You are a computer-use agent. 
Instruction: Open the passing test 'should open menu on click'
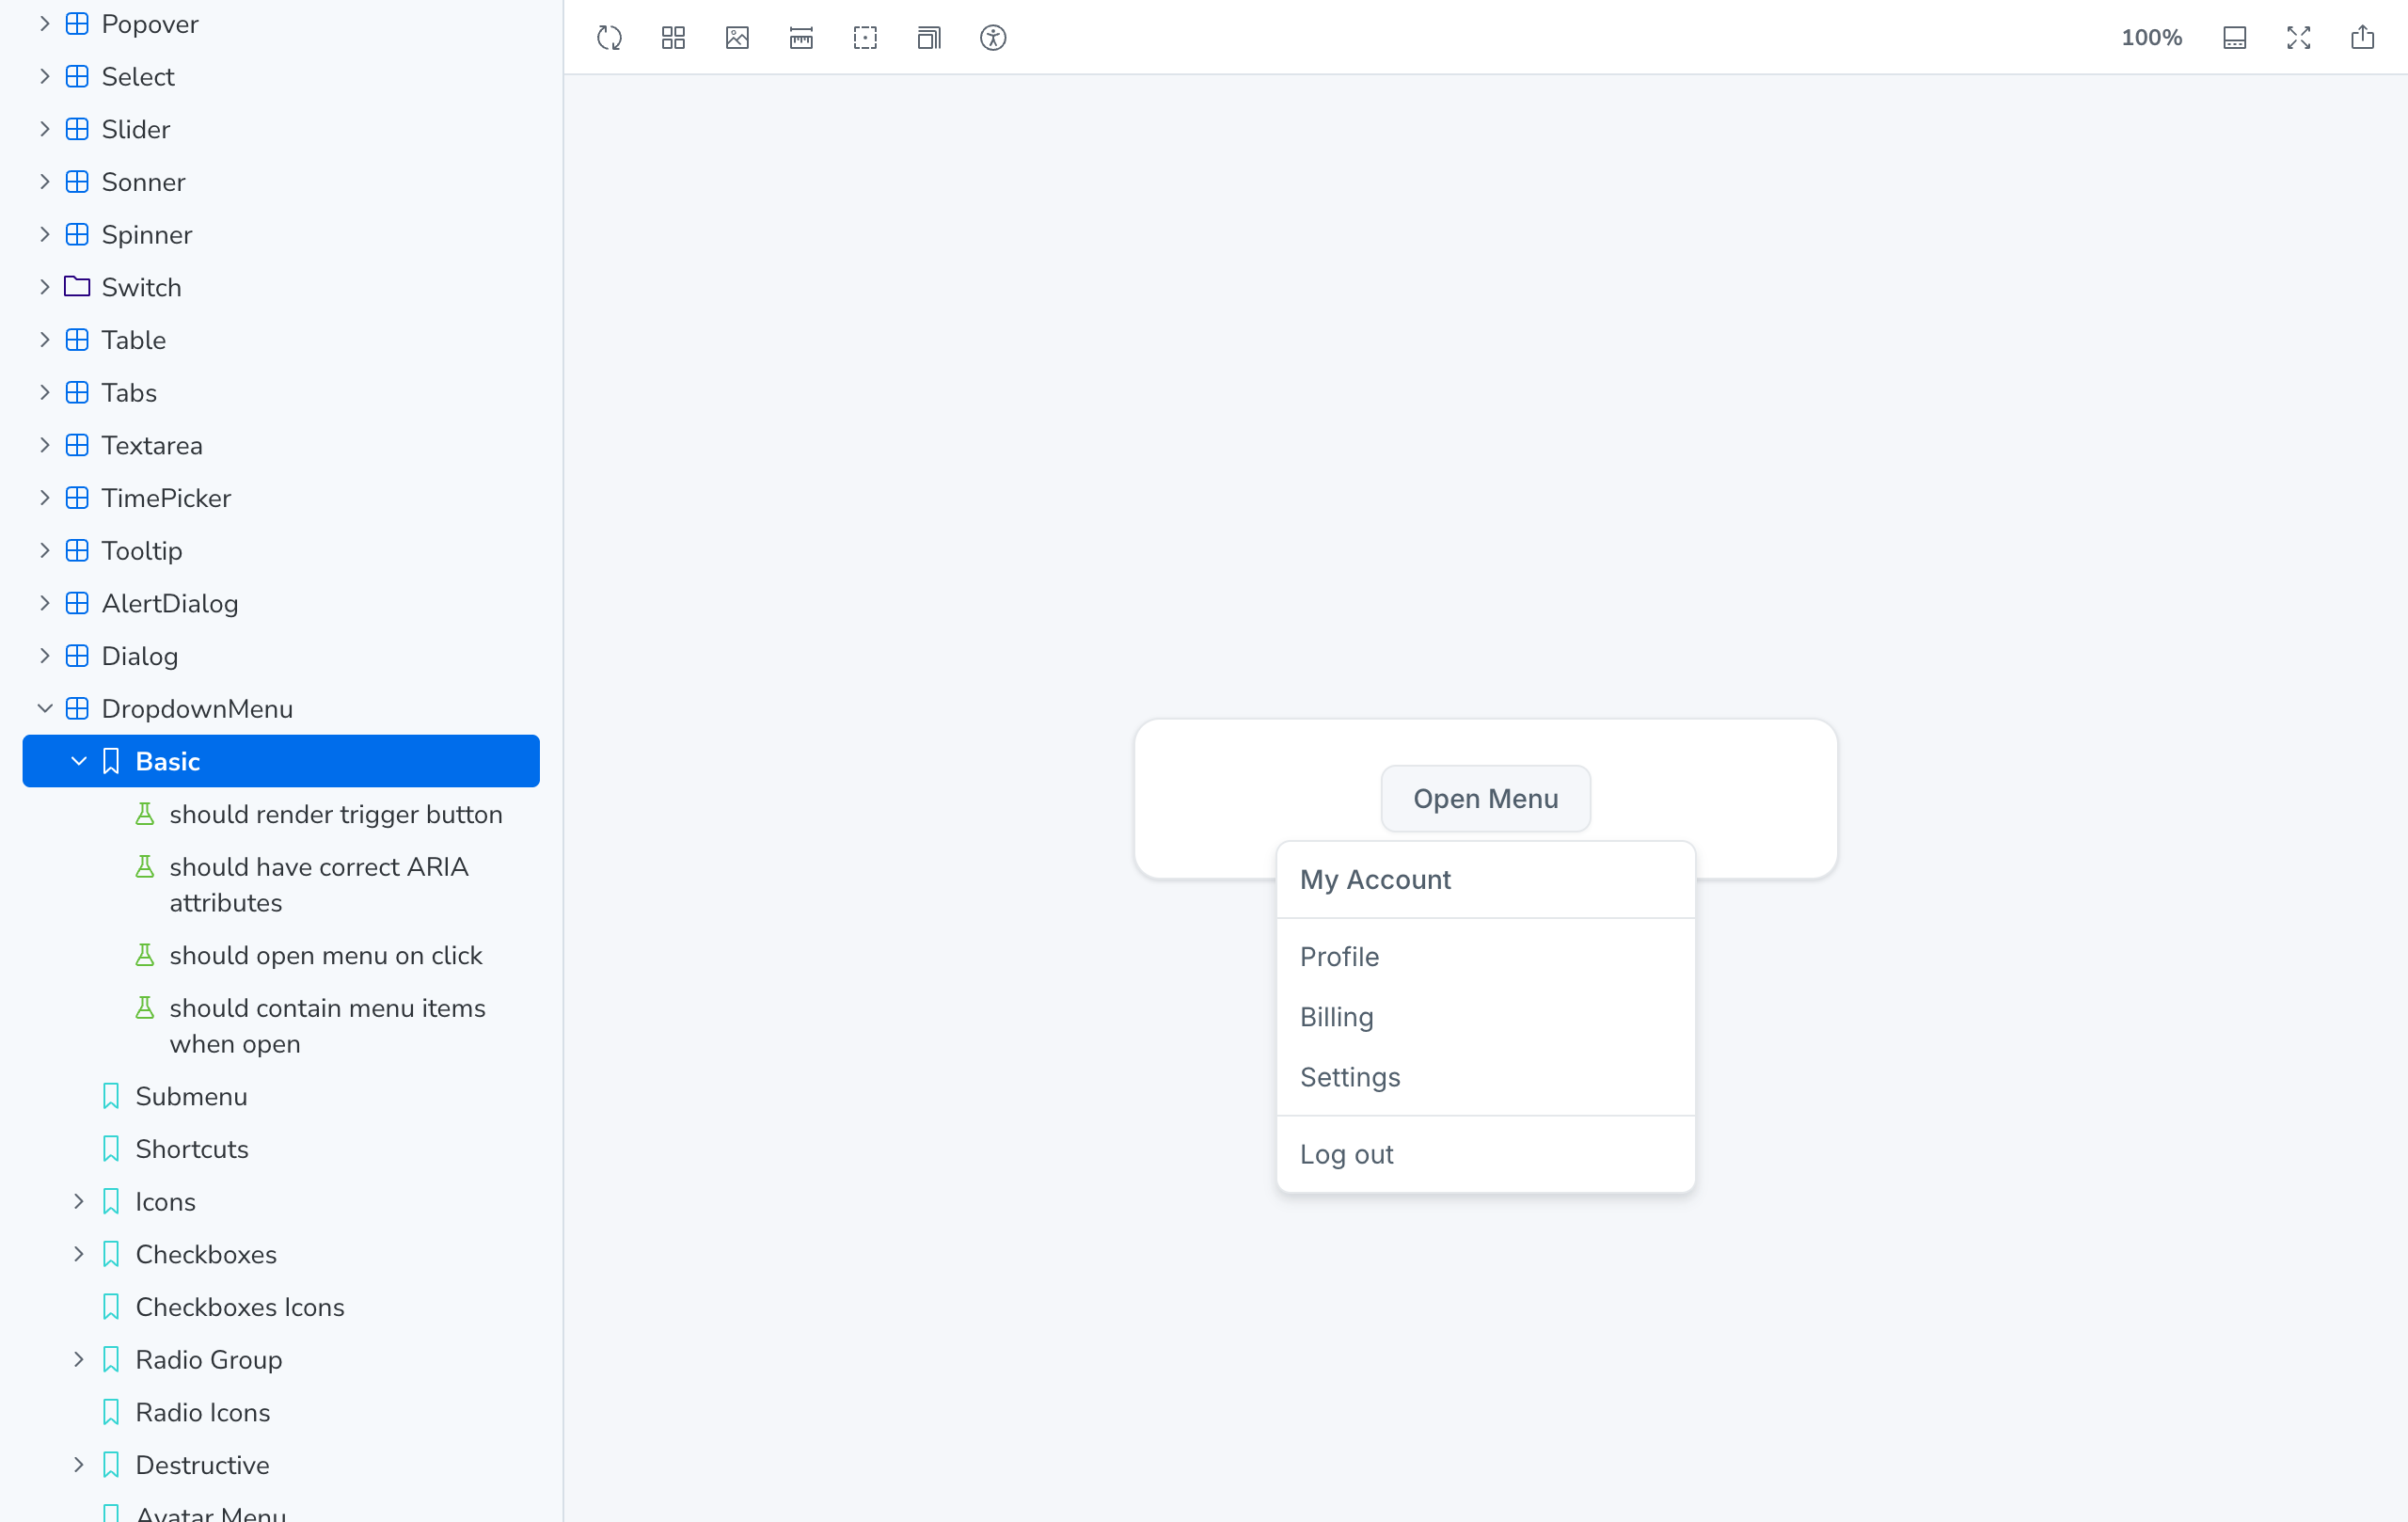tap(325, 955)
